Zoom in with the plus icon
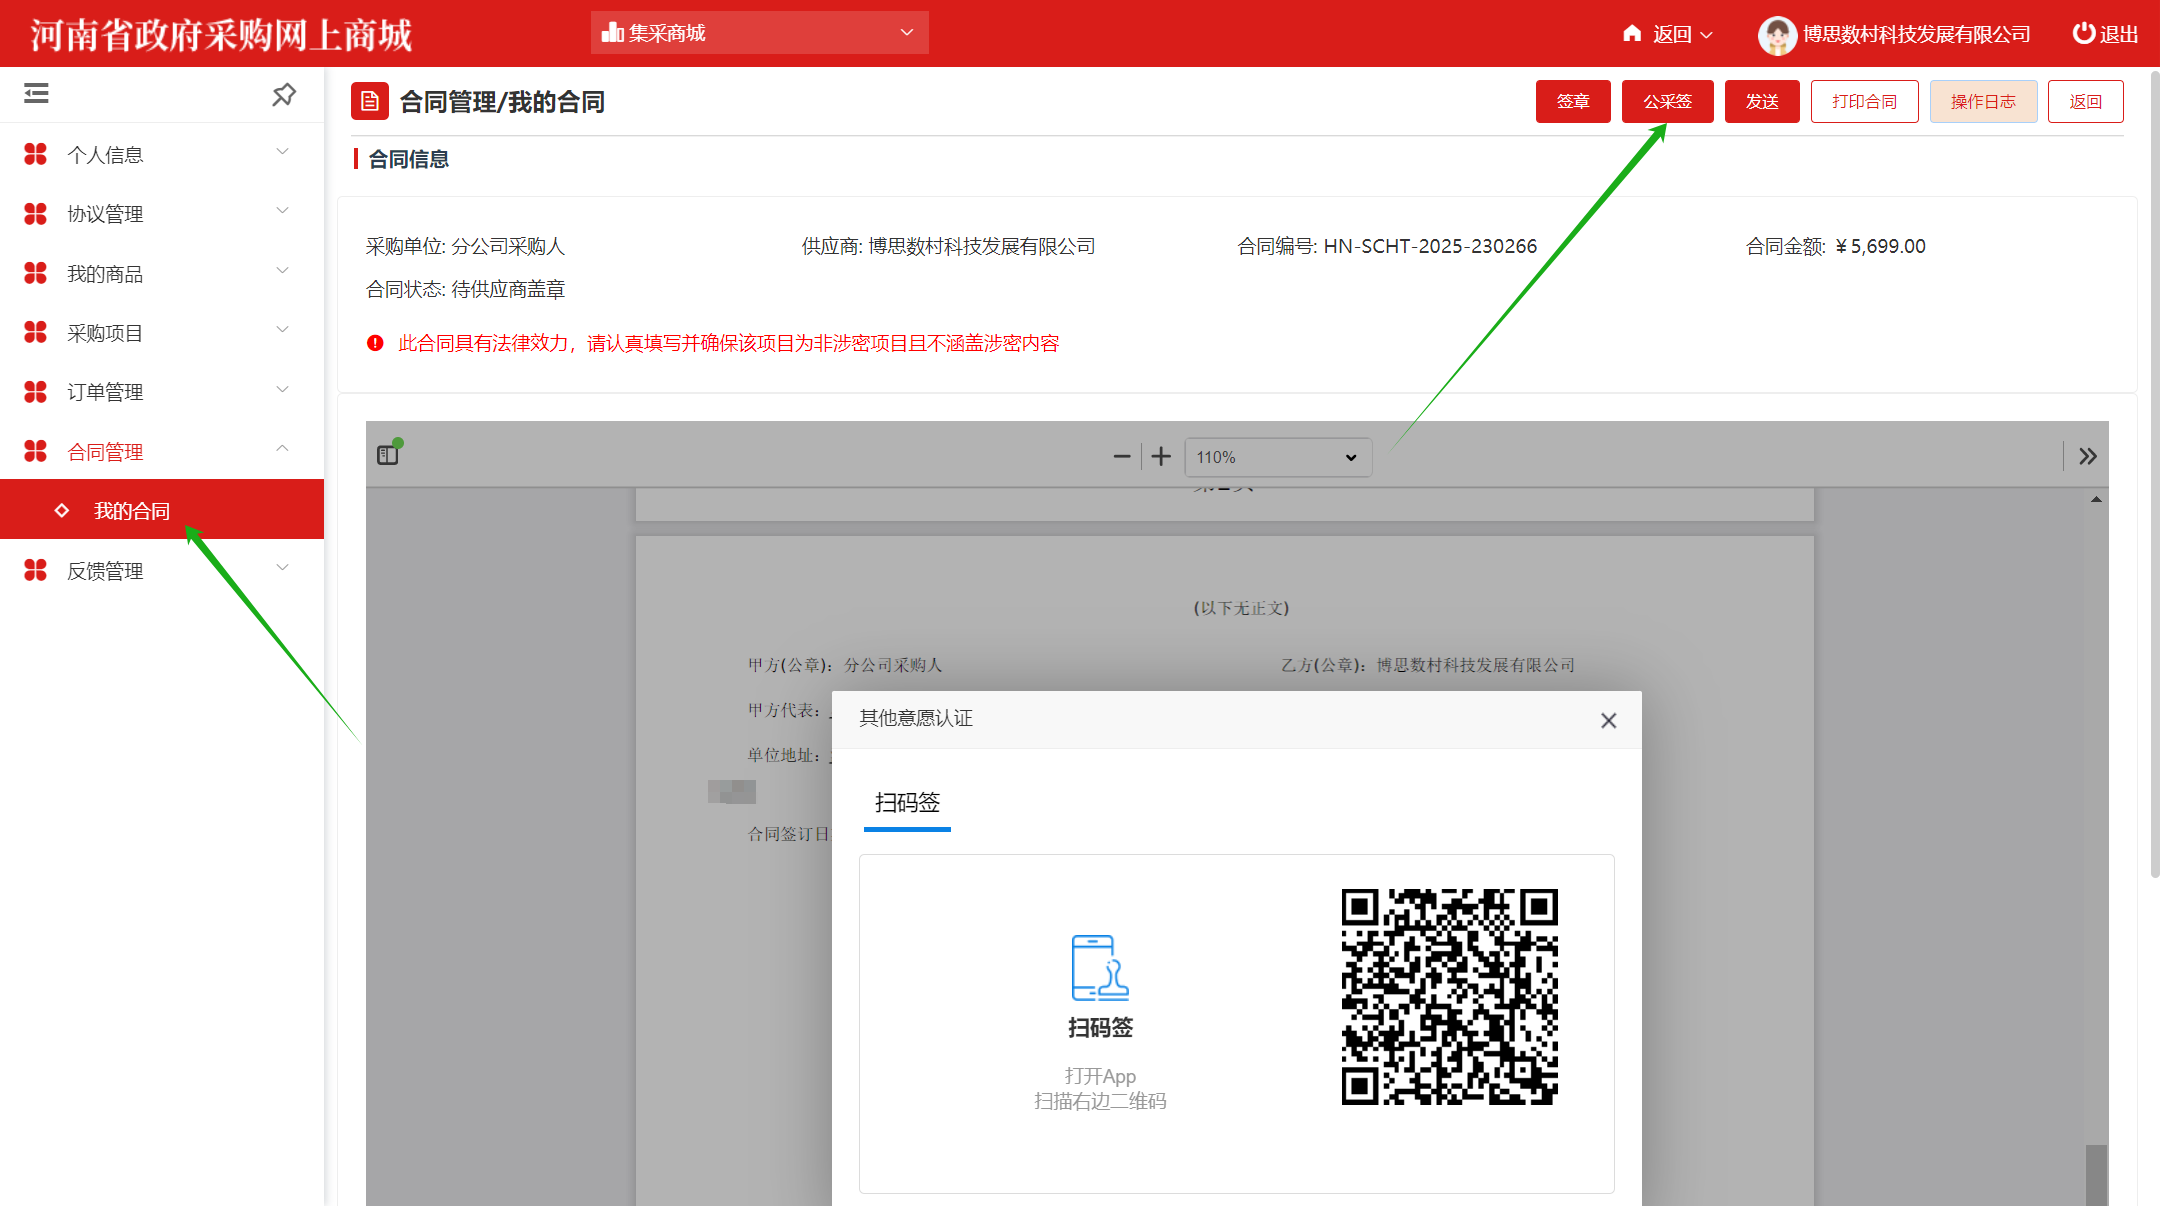 point(1161,457)
